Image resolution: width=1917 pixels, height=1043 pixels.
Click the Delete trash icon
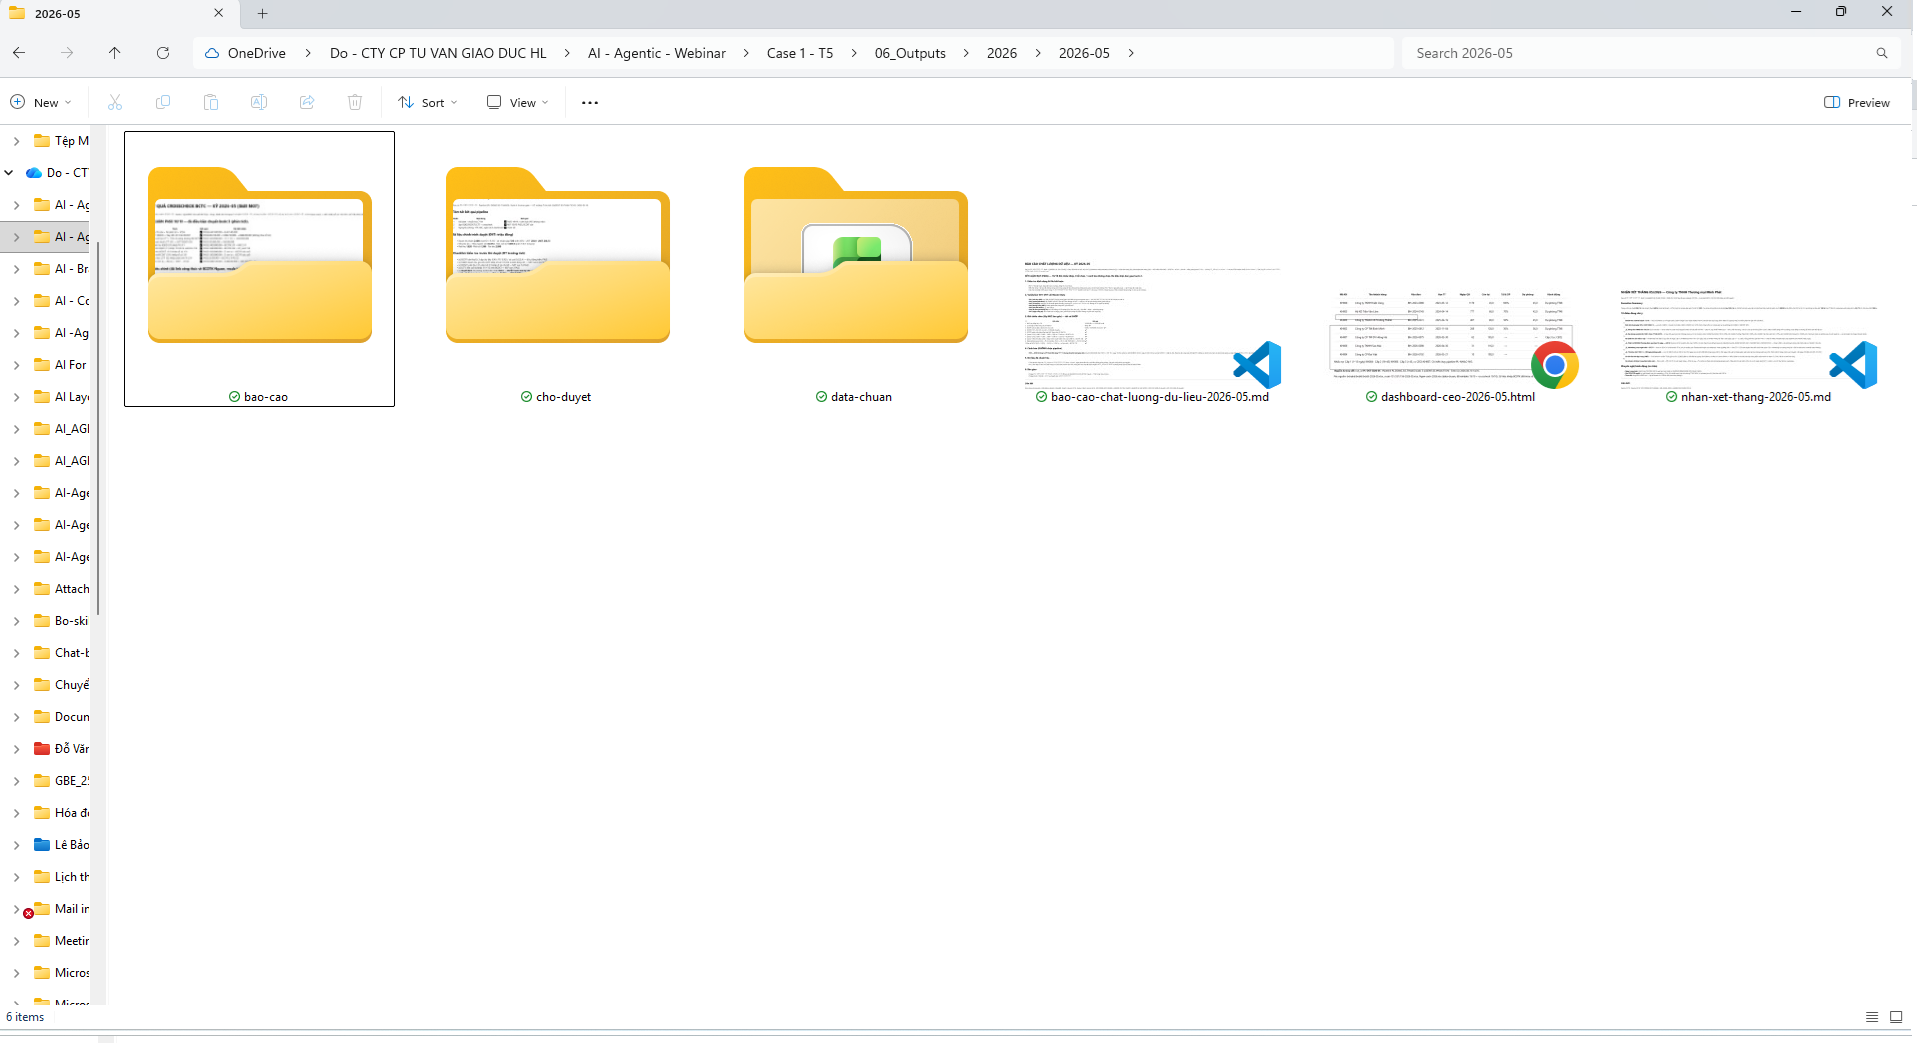355,102
